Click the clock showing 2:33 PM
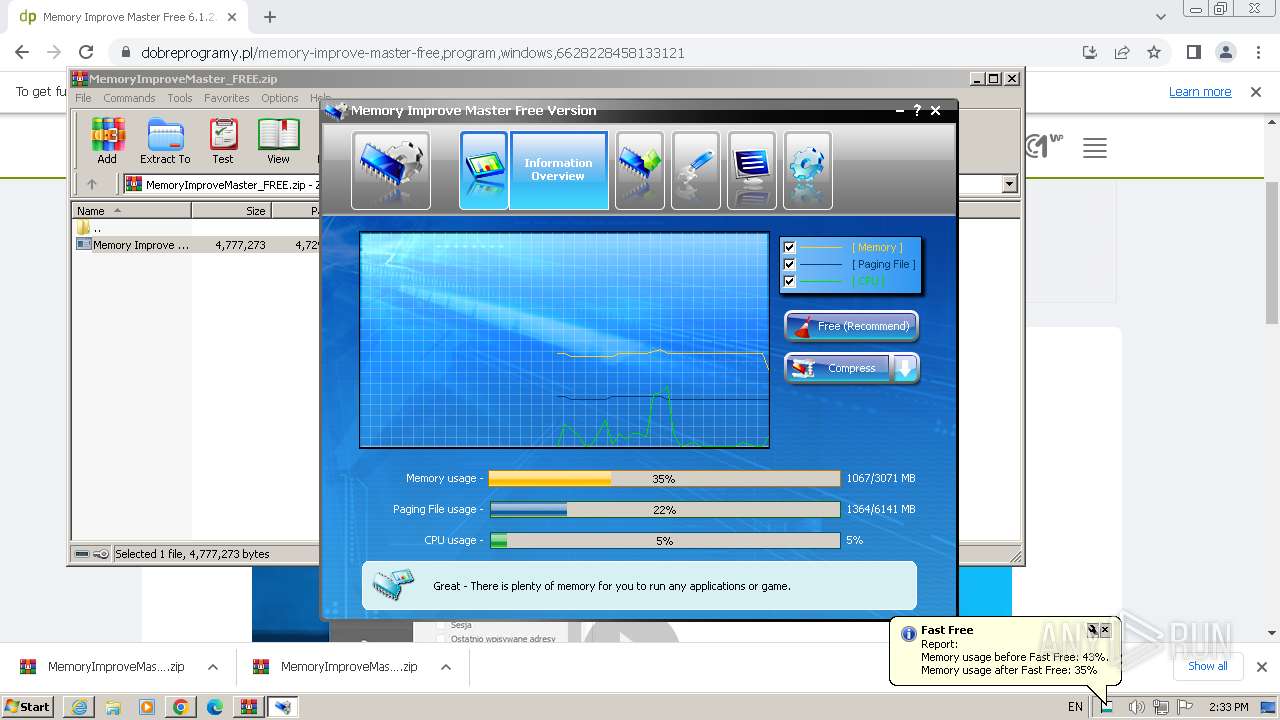1280x720 pixels. coord(1229,707)
